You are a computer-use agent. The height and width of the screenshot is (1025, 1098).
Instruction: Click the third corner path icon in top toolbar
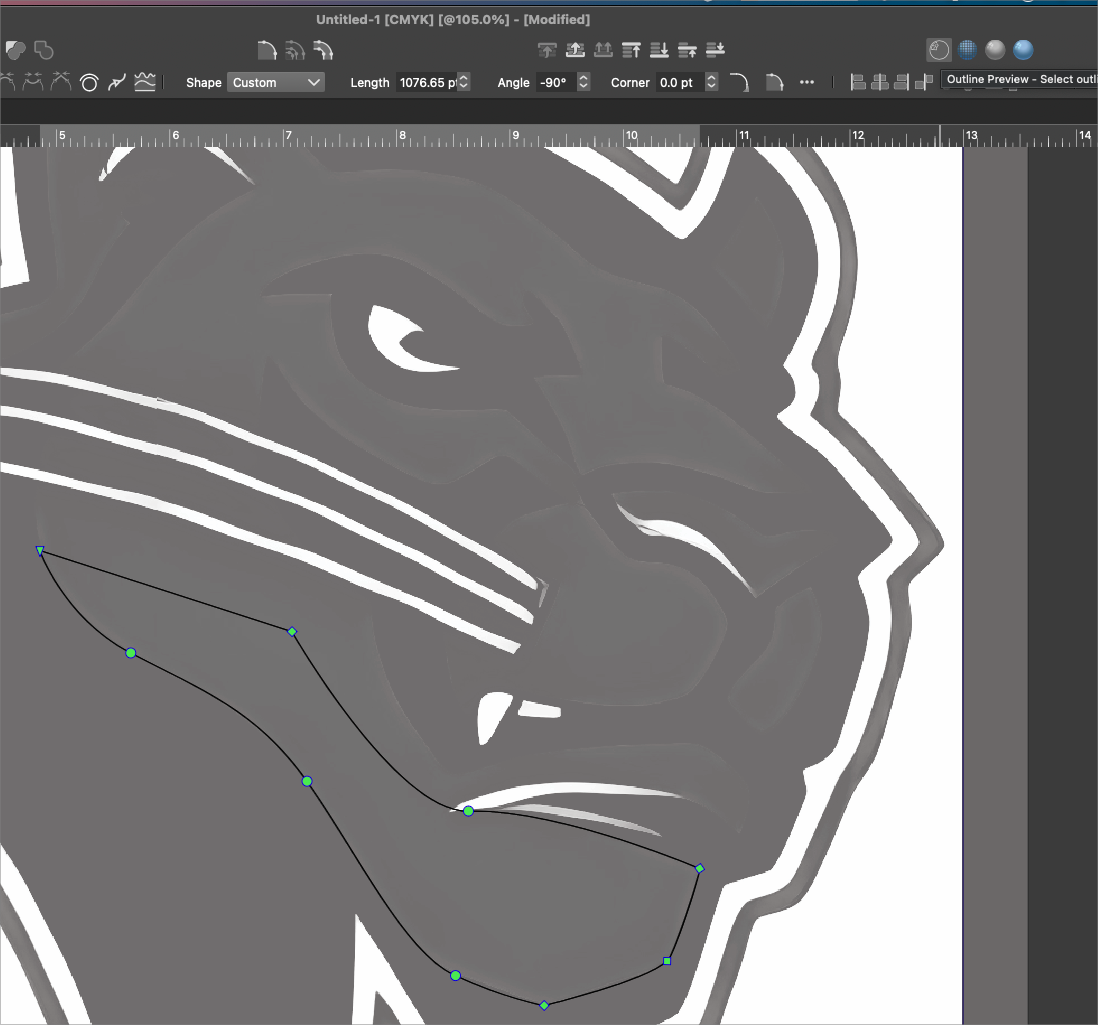pos(322,50)
